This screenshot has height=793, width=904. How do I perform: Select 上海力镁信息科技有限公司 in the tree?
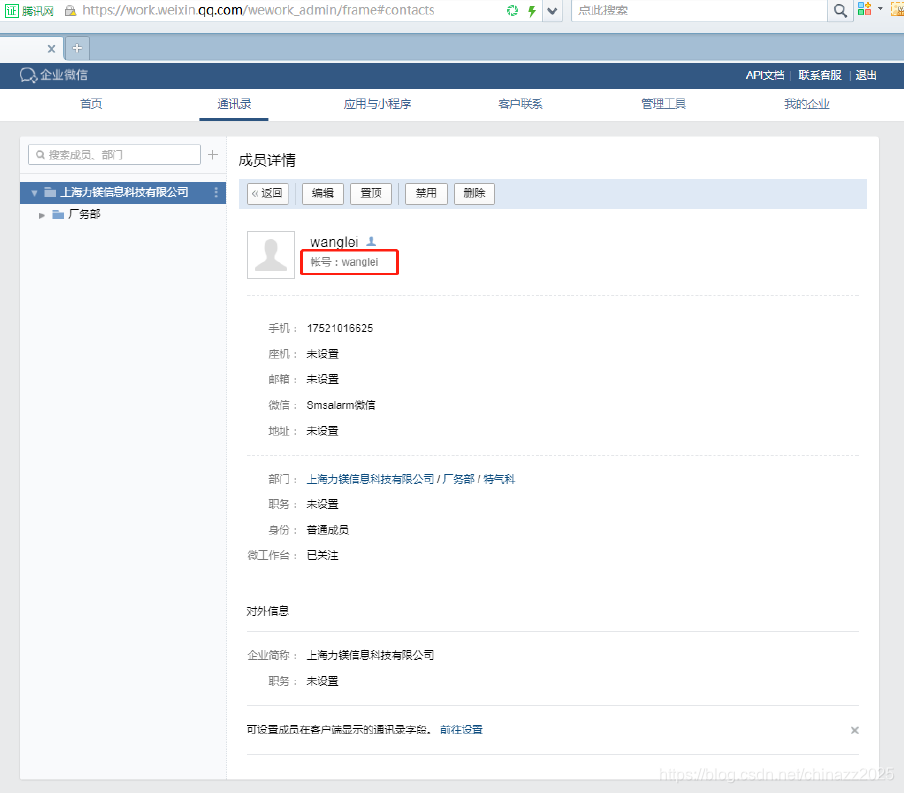(x=124, y=192)
